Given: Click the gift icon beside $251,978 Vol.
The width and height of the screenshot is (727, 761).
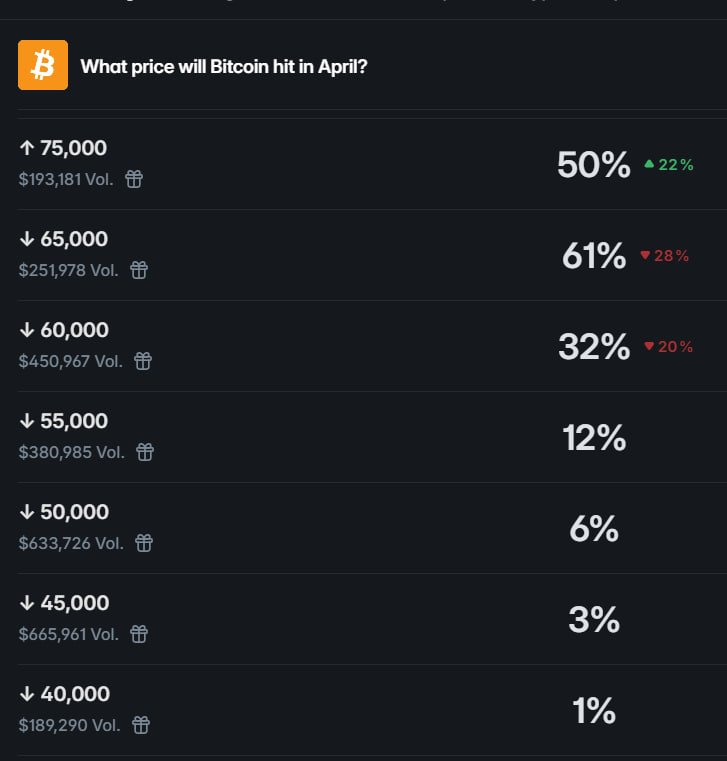Looking at the screenshot, I should pos(139,270).
